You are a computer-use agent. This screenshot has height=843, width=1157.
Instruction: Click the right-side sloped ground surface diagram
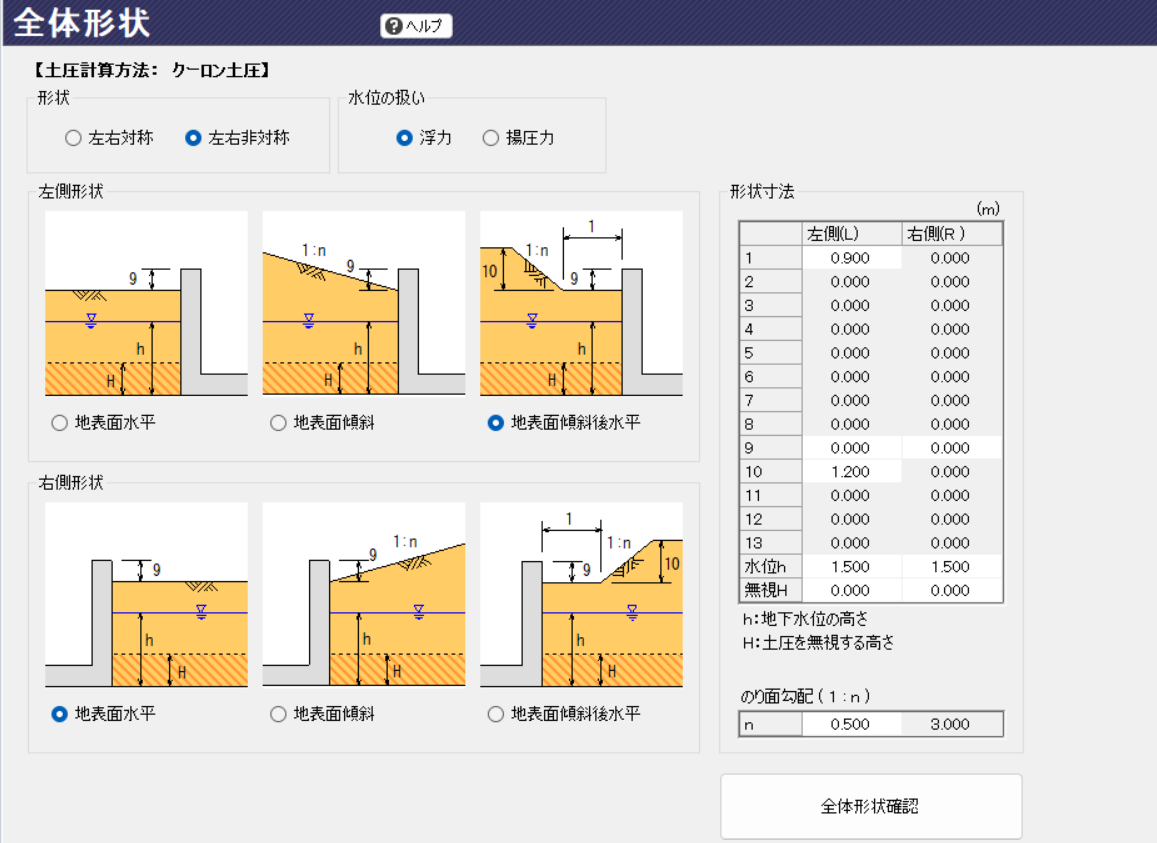(364, 594)
